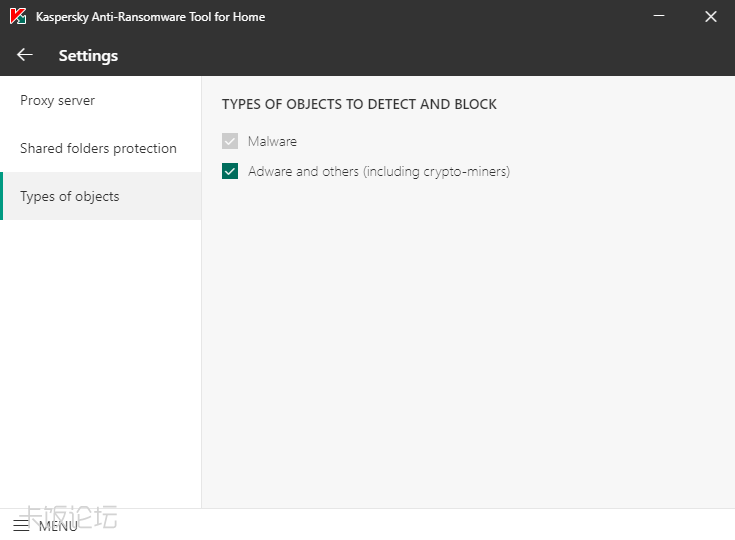
Task: Click the Adware and others label text
Action: 379,172
